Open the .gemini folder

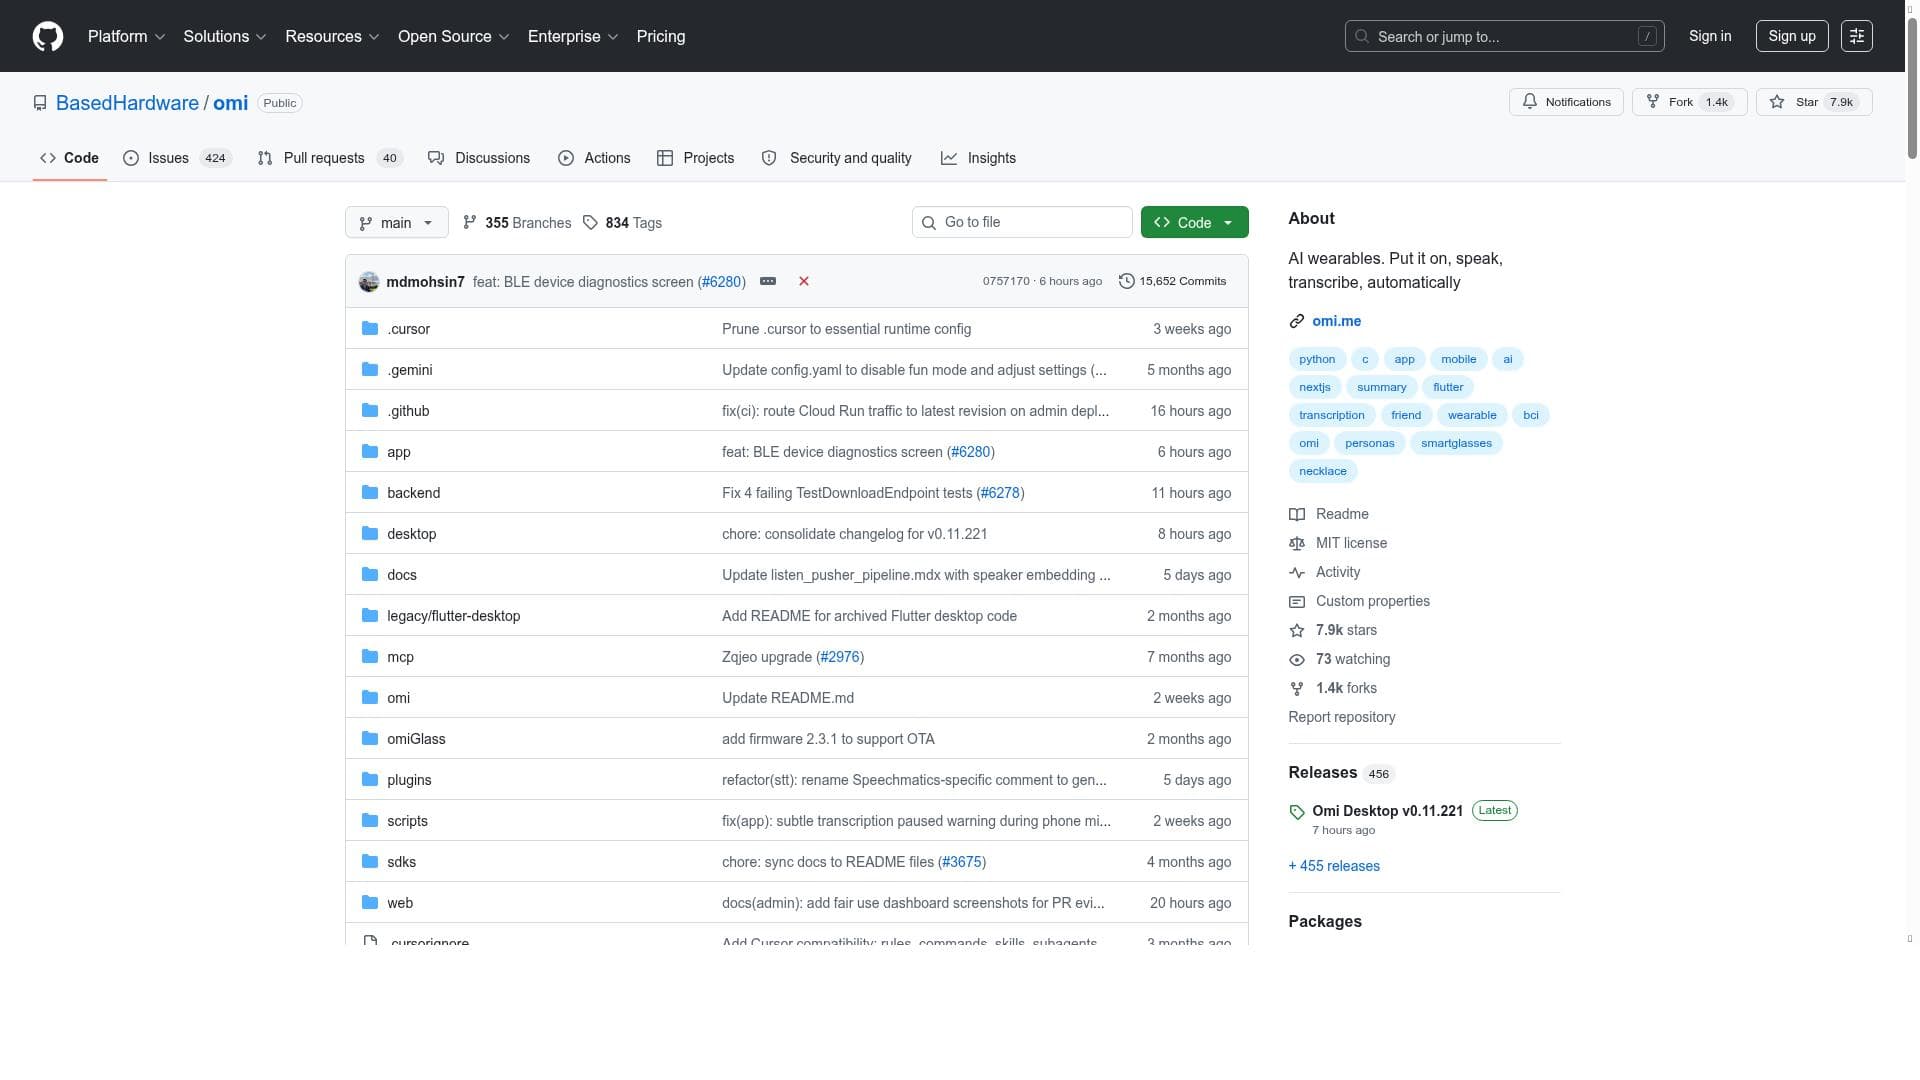pyautogui.click(x=410, y=370)
